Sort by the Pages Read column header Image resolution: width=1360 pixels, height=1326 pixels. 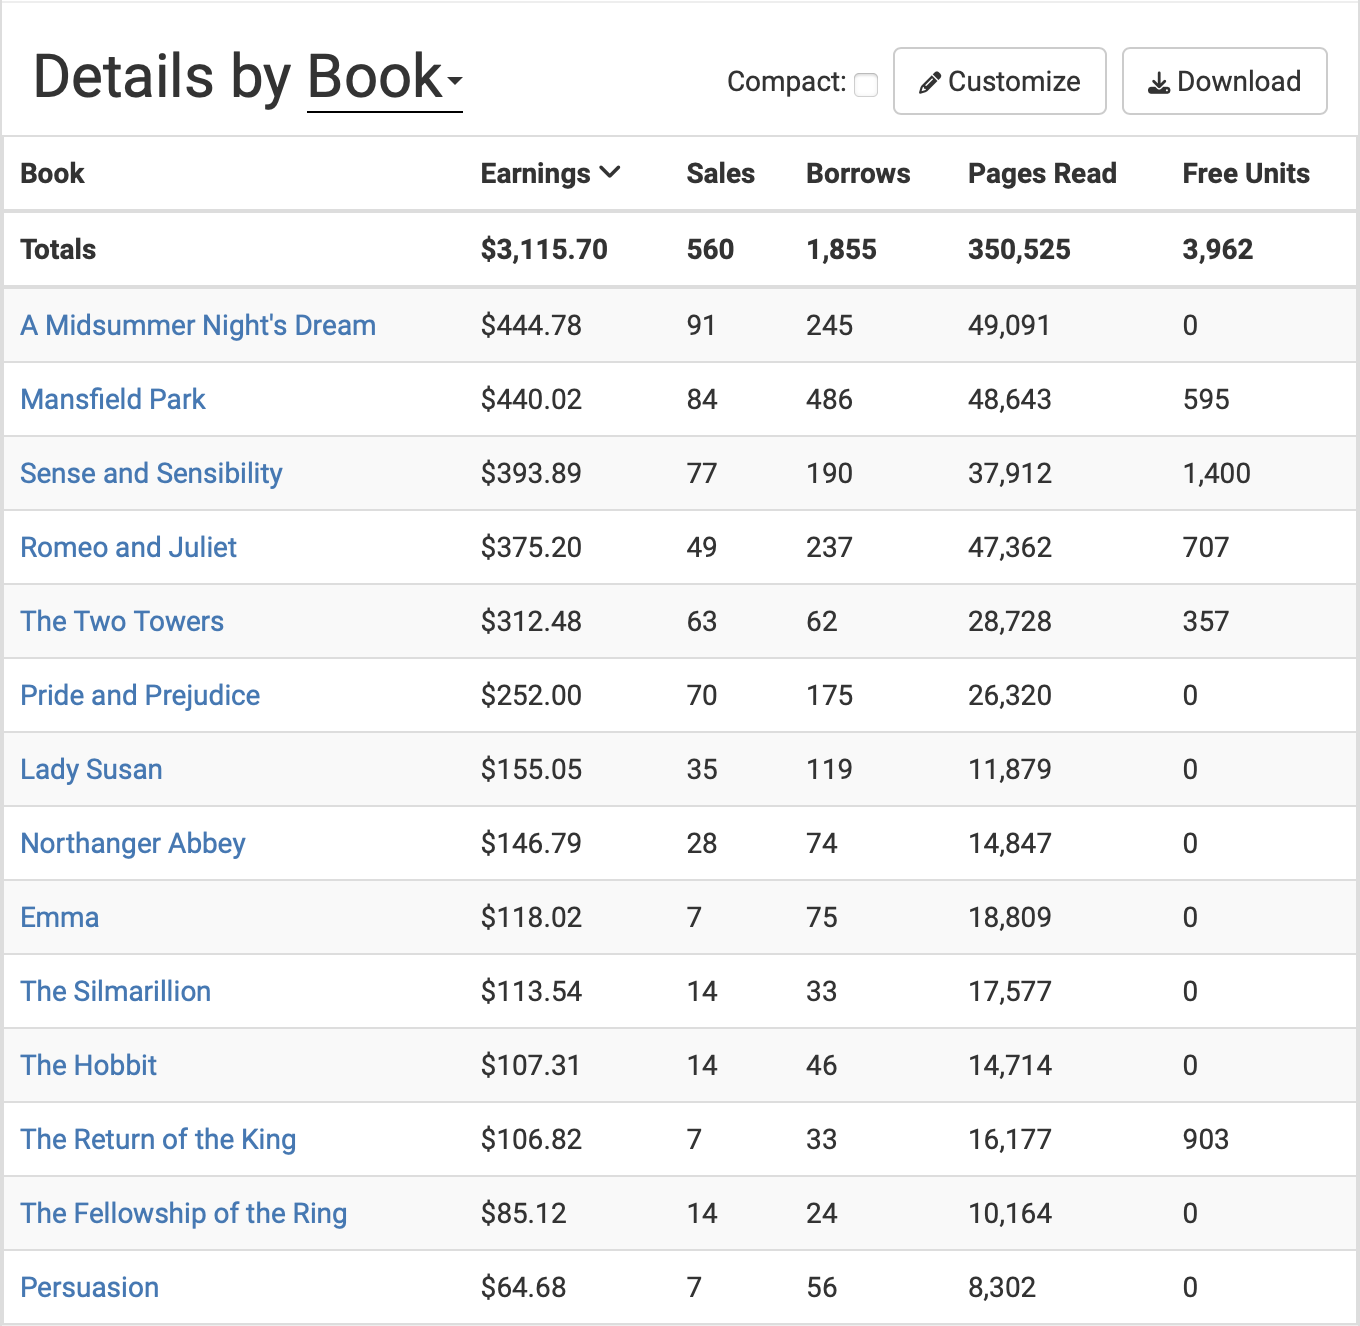click(x=1042, y=173)
